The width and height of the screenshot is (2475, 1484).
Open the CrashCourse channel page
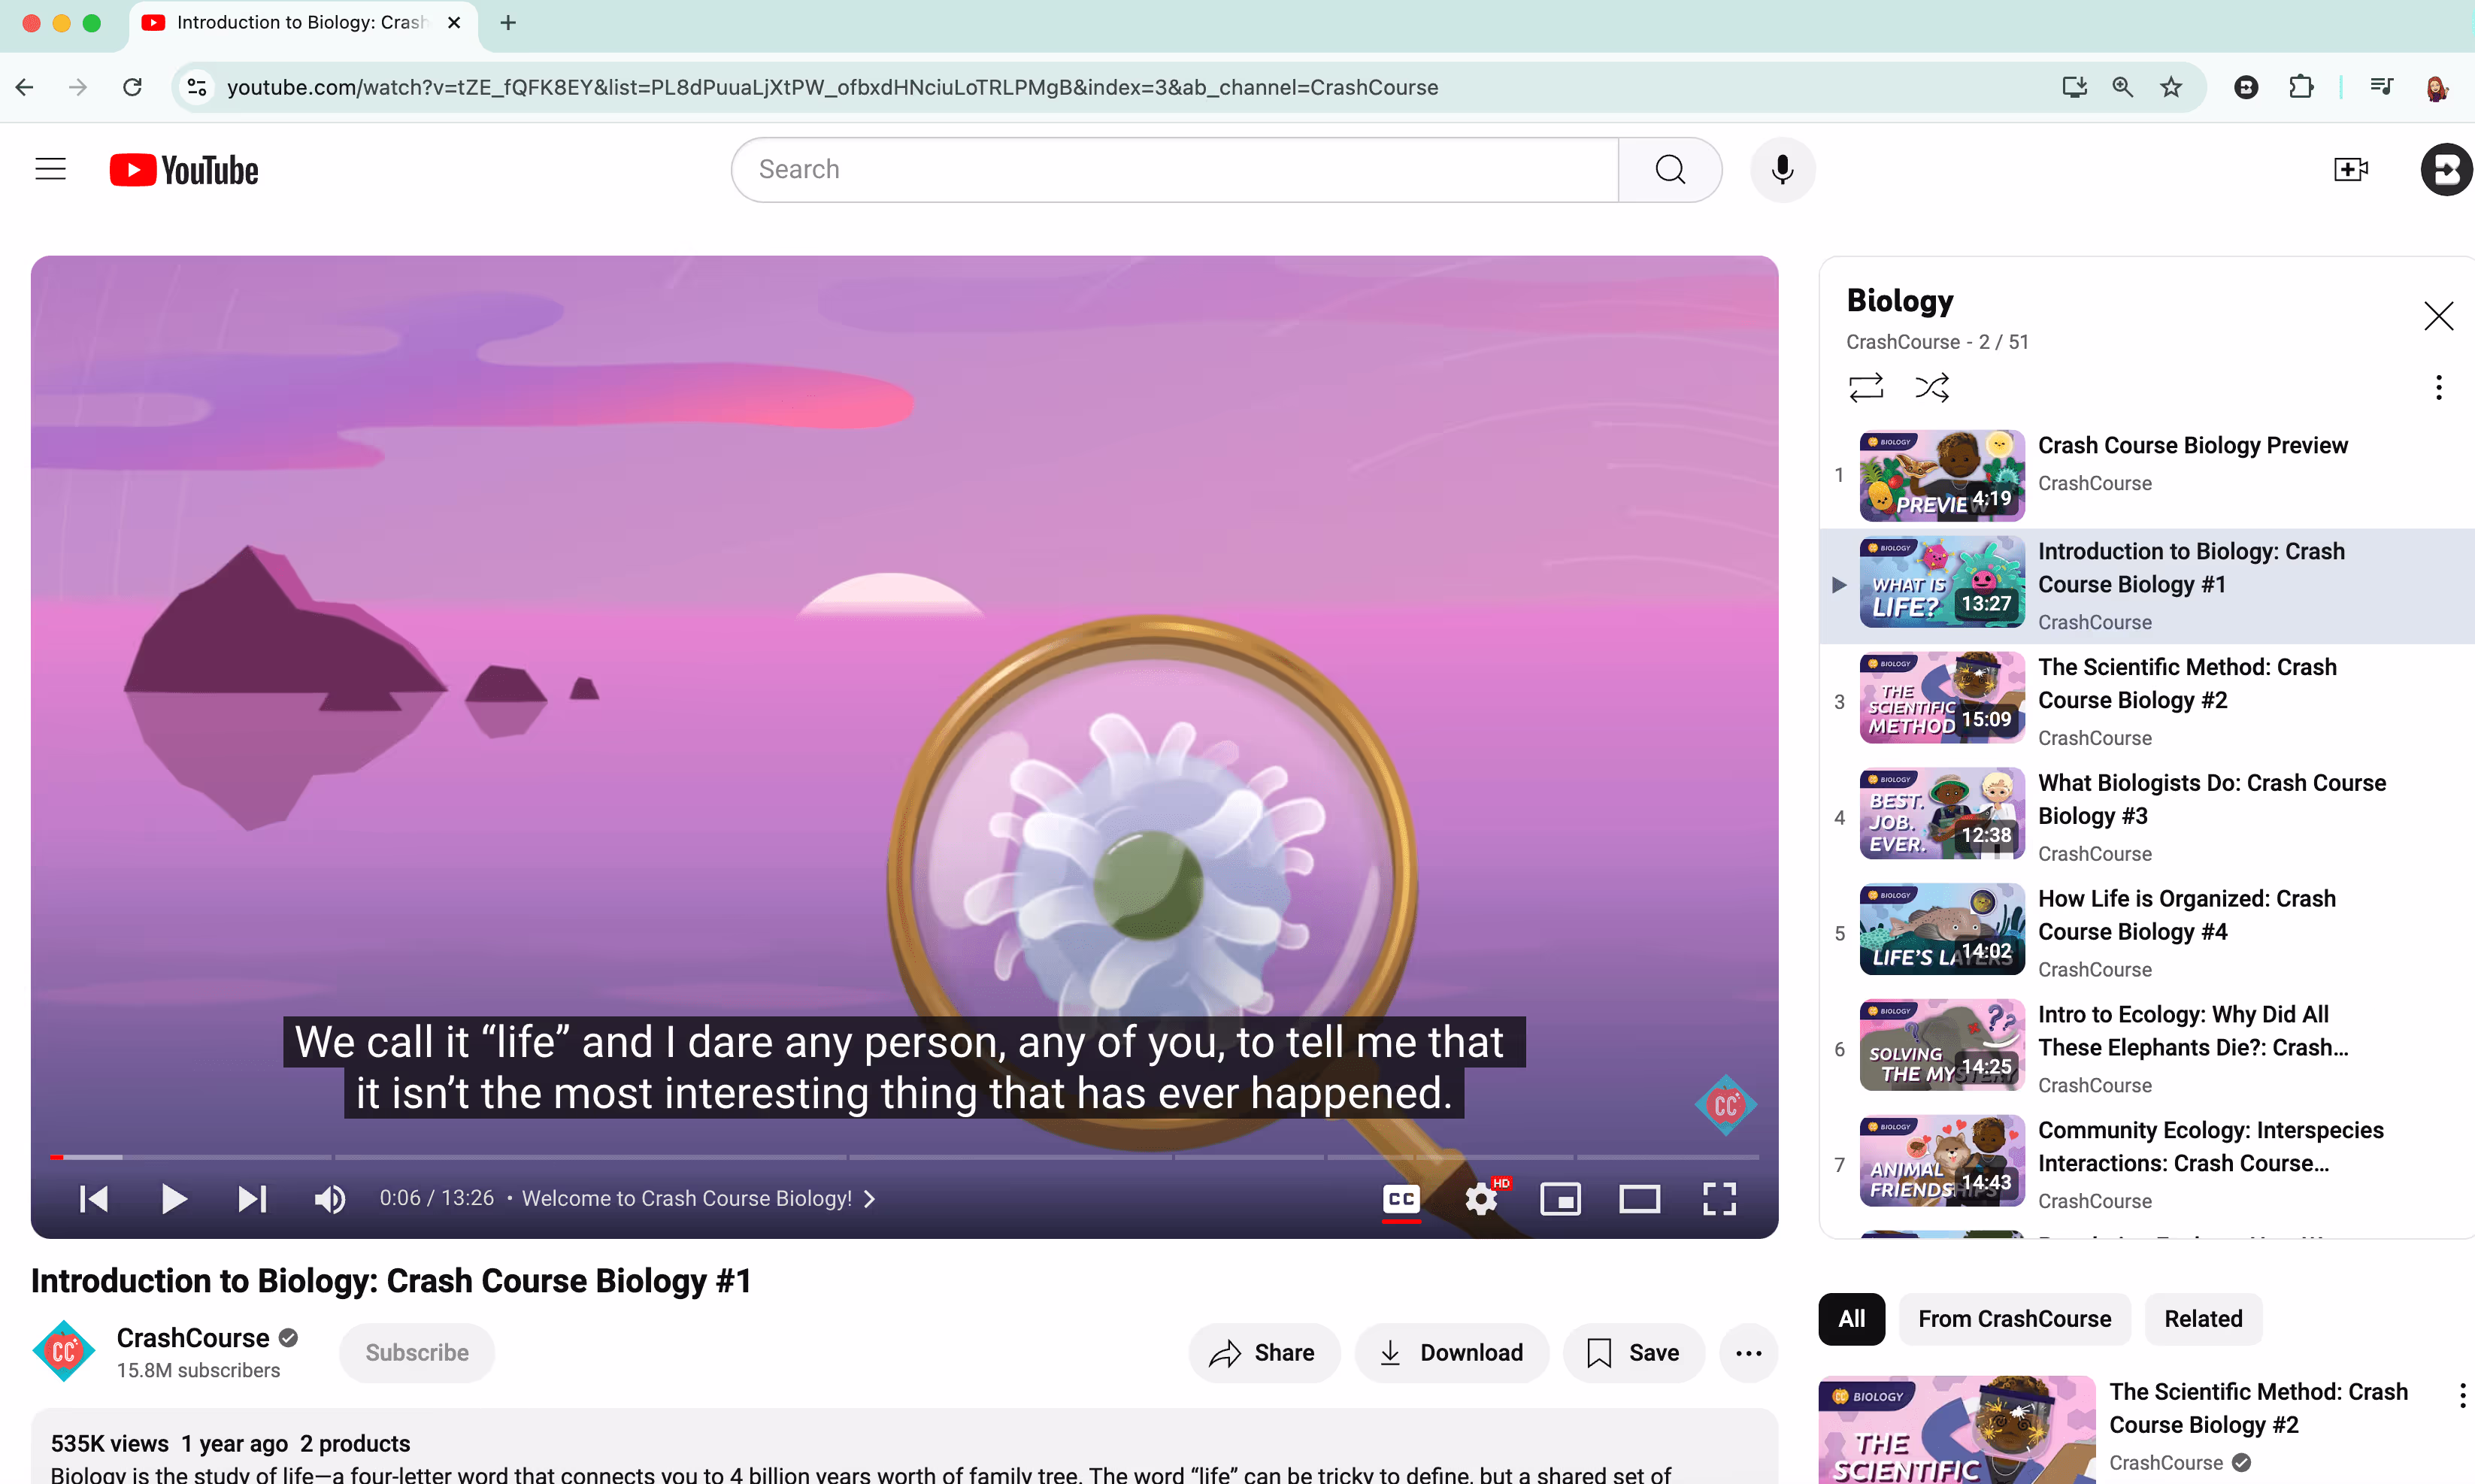pyautogui.click(x=194, y=1337)
